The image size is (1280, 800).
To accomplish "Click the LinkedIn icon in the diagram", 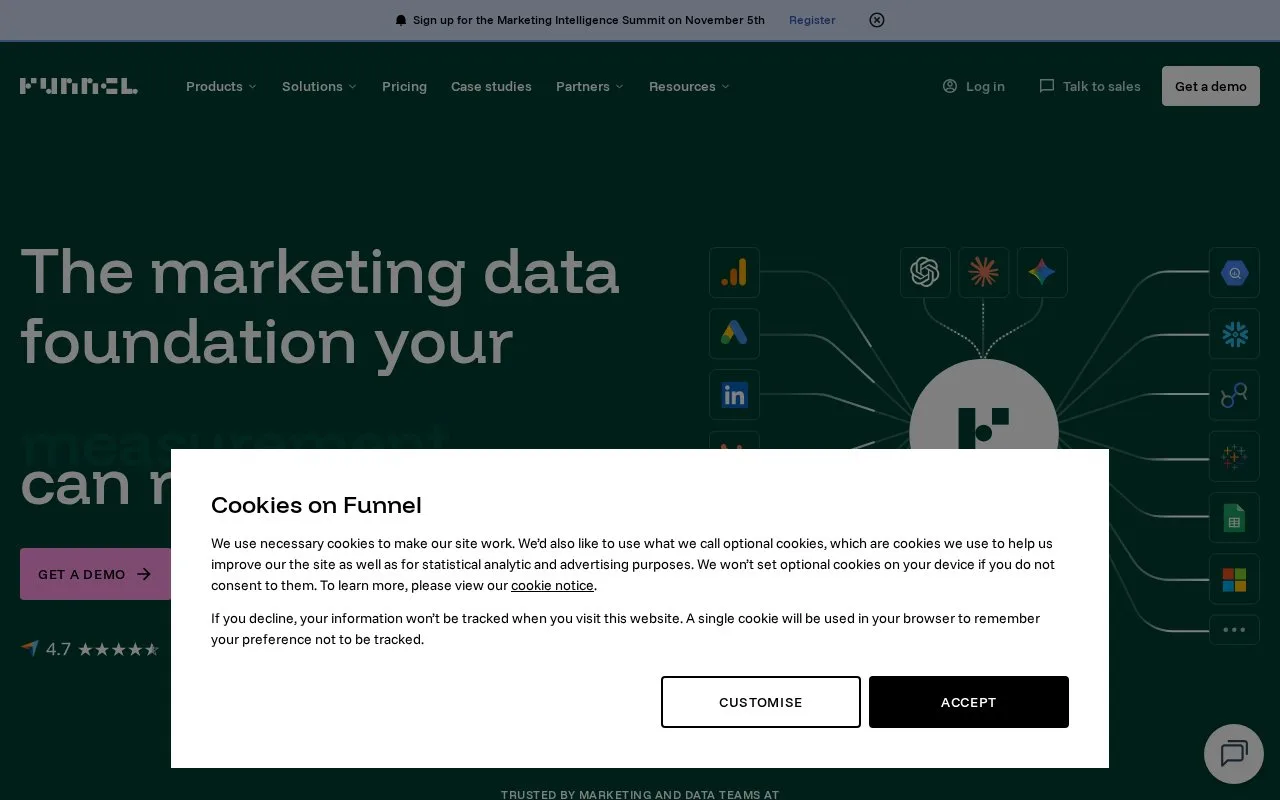I will point(734,395).
